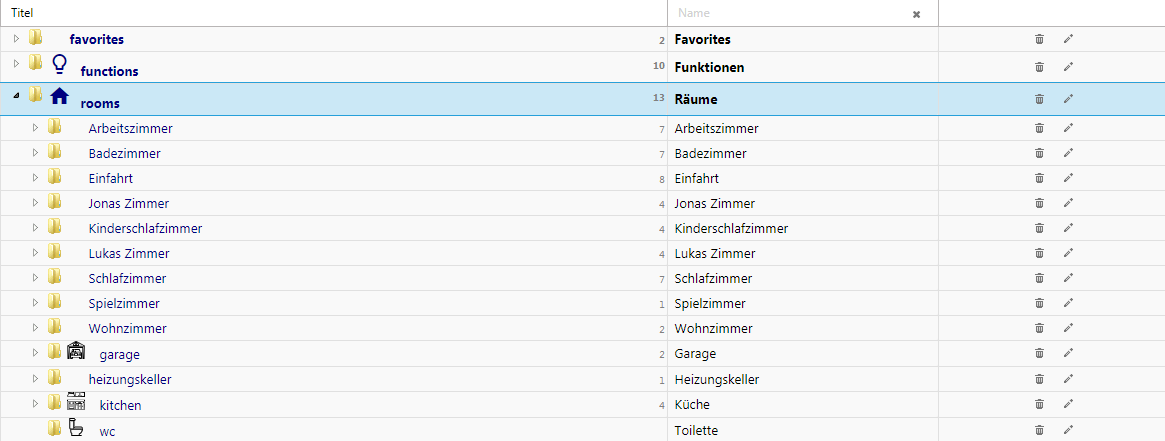Clear the Name filter field
Viewport: 1165px width, 441px height.
tap(916, 14)
